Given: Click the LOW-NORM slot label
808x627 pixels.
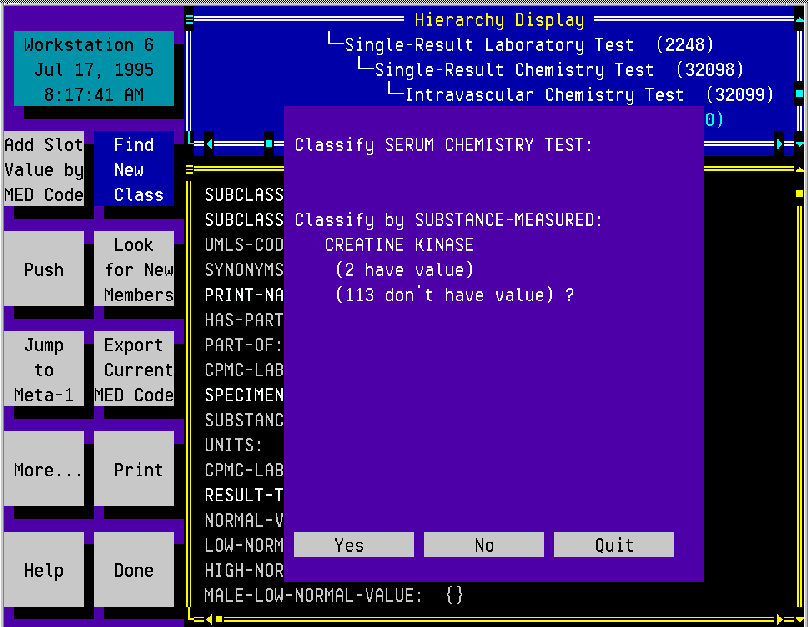Looking at the screenshot, I should 244,545.
